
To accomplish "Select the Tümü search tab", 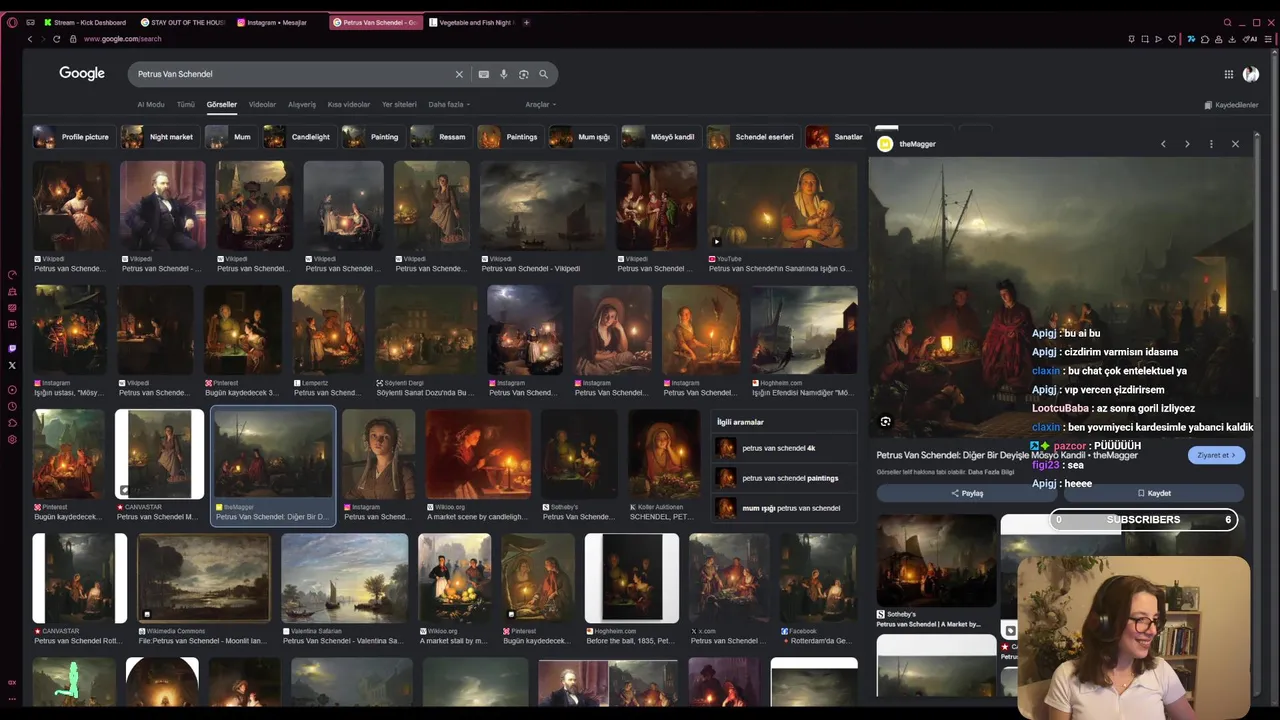I will 186,104.
